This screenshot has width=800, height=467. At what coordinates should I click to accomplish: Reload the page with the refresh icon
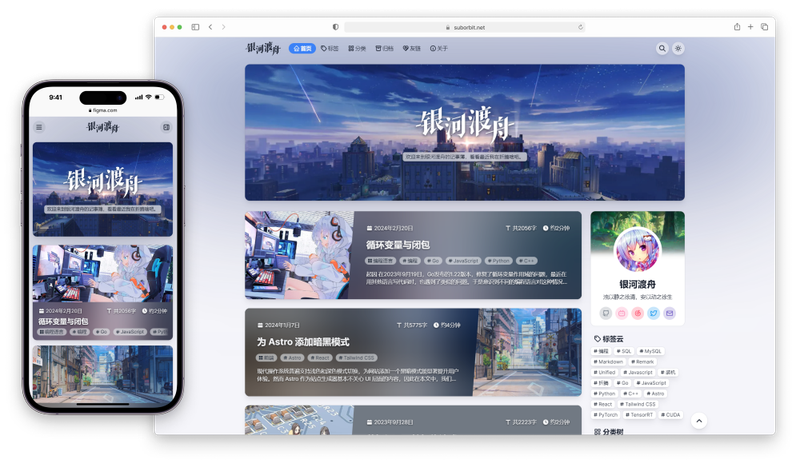pyautogui.click(x=580, y=27)
